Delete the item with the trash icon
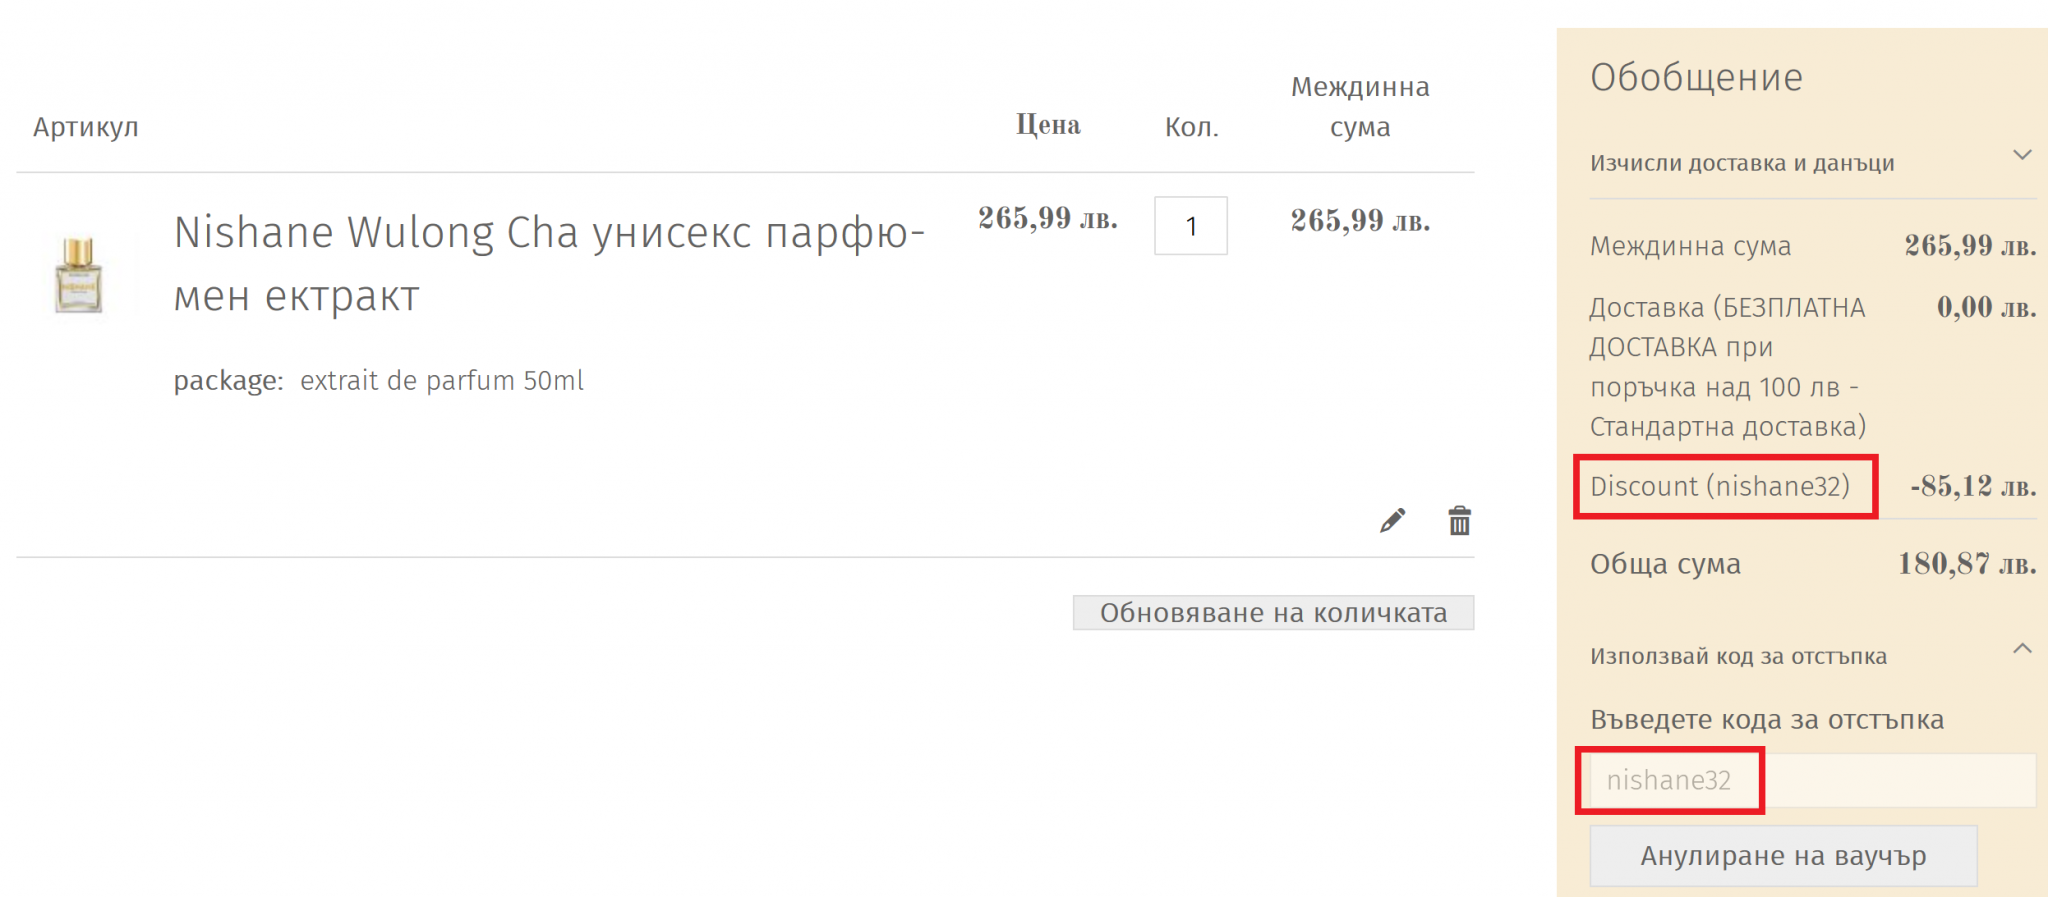The width and height of the screenshot is (2048, 897). (x=1459, y=521)
